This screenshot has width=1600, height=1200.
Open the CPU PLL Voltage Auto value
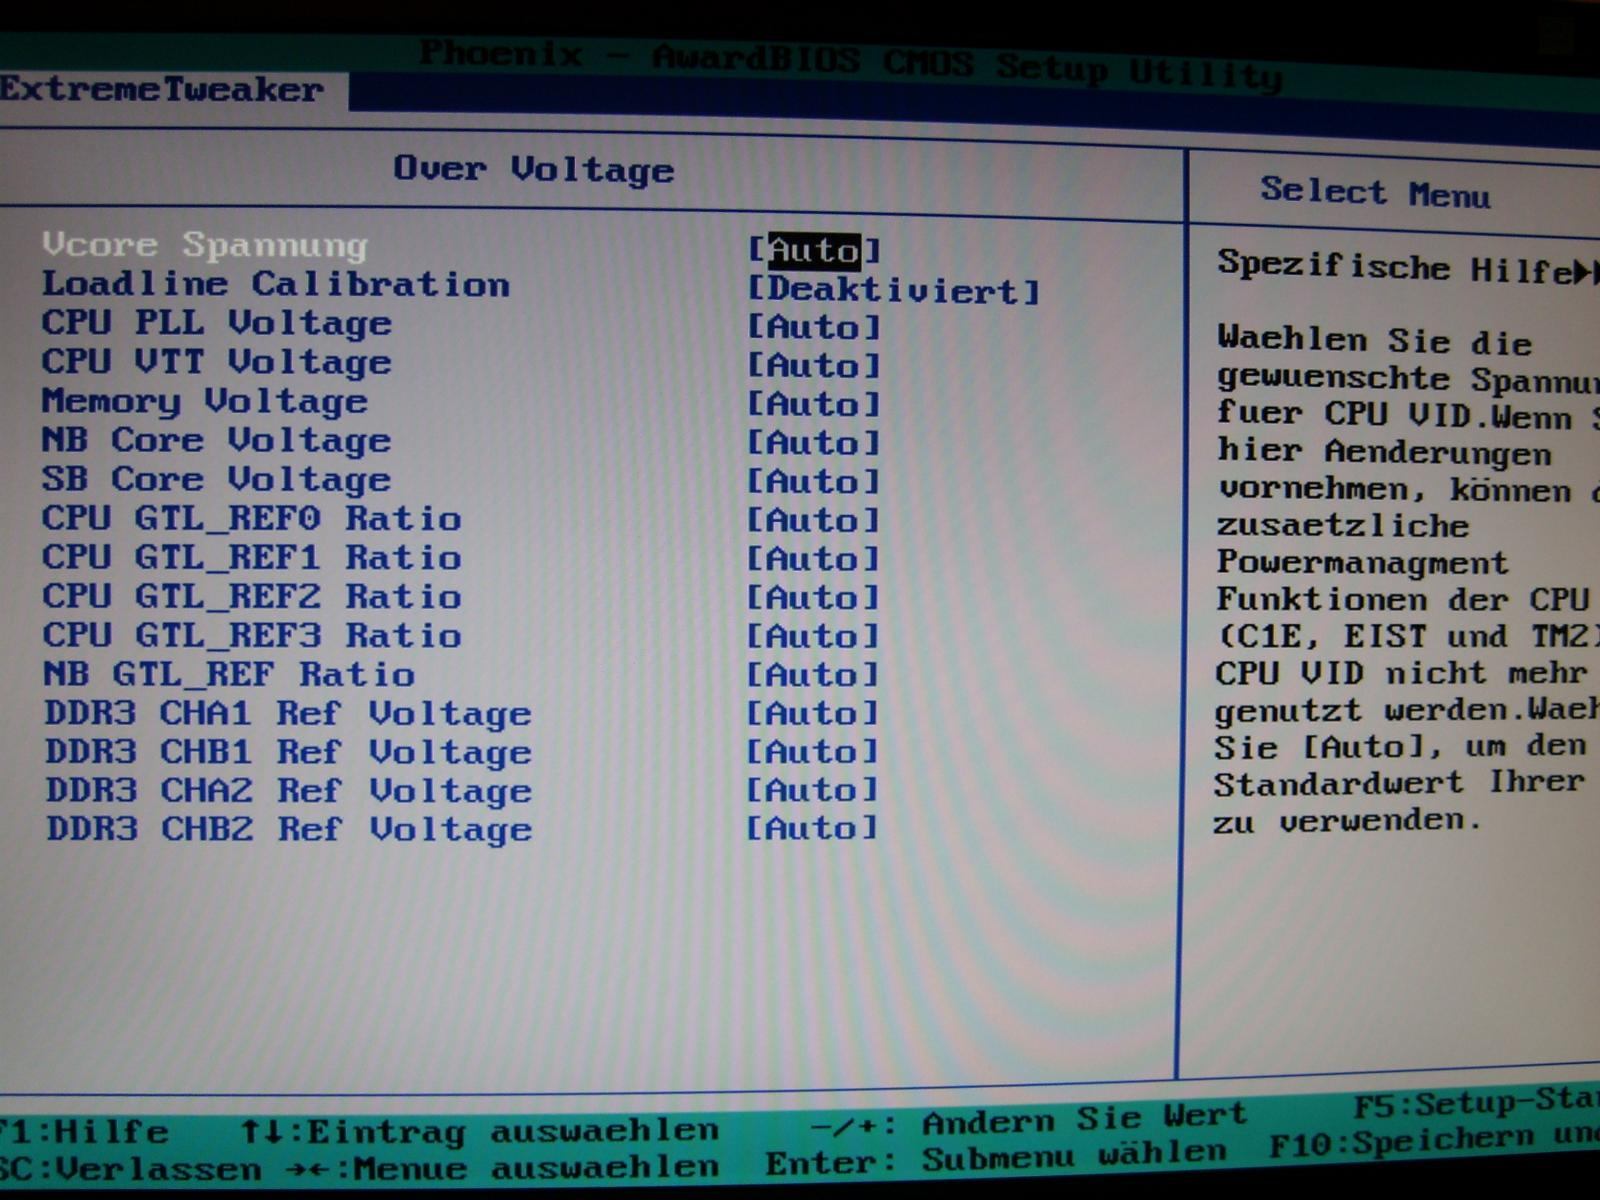(814, 327)
